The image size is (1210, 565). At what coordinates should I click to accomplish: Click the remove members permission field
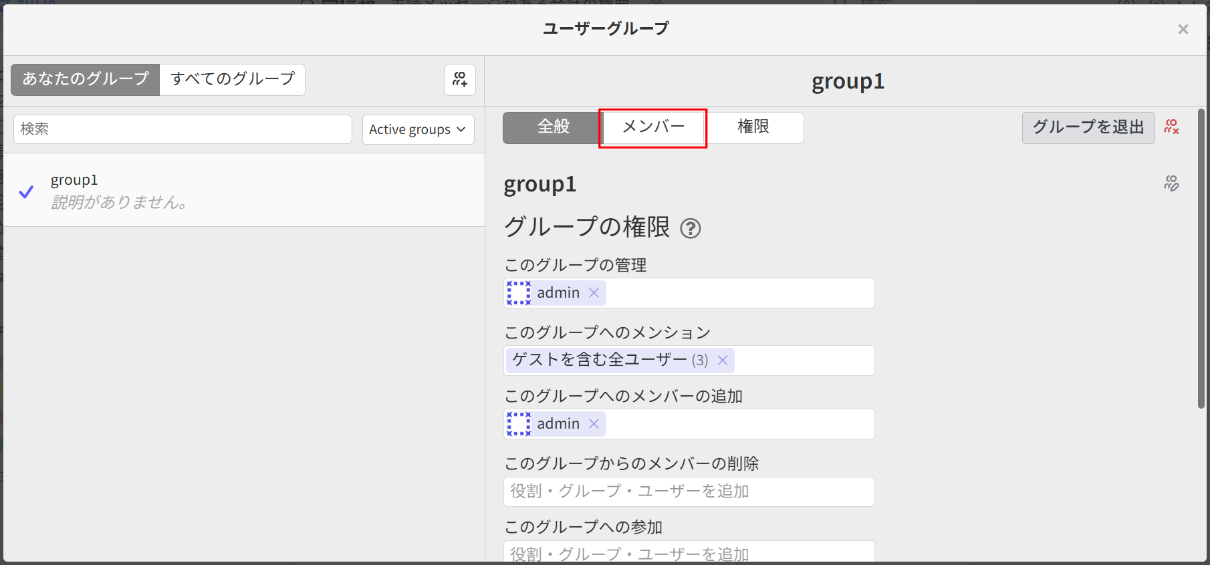689,492
